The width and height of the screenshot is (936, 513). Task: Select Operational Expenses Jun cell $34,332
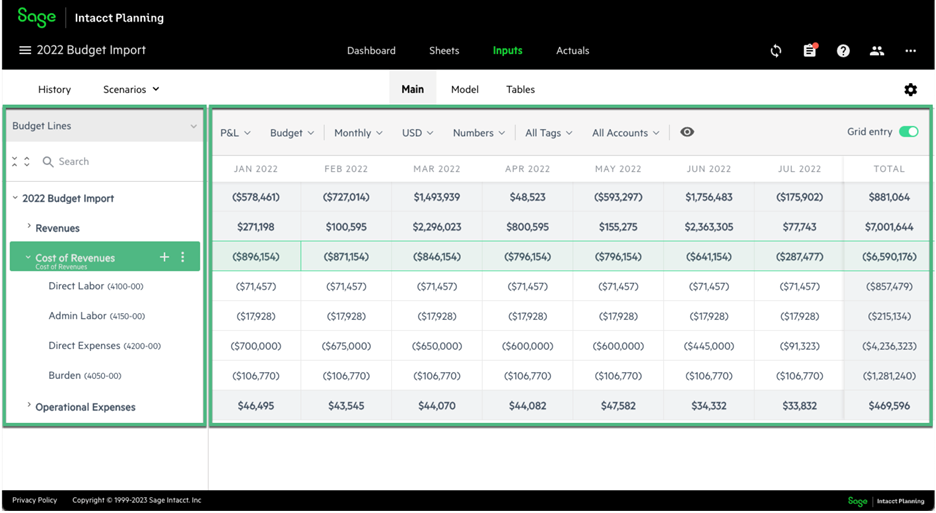click(709, 406)
